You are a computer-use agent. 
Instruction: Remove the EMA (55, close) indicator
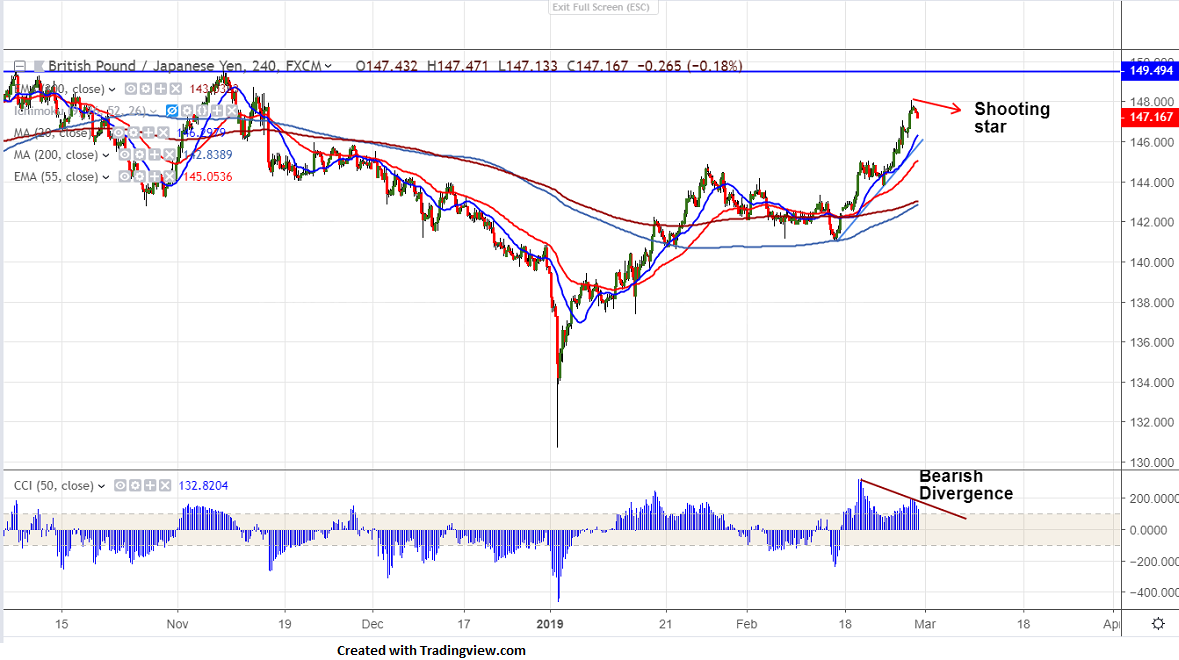pyautogui.click(x=170, y=177)
